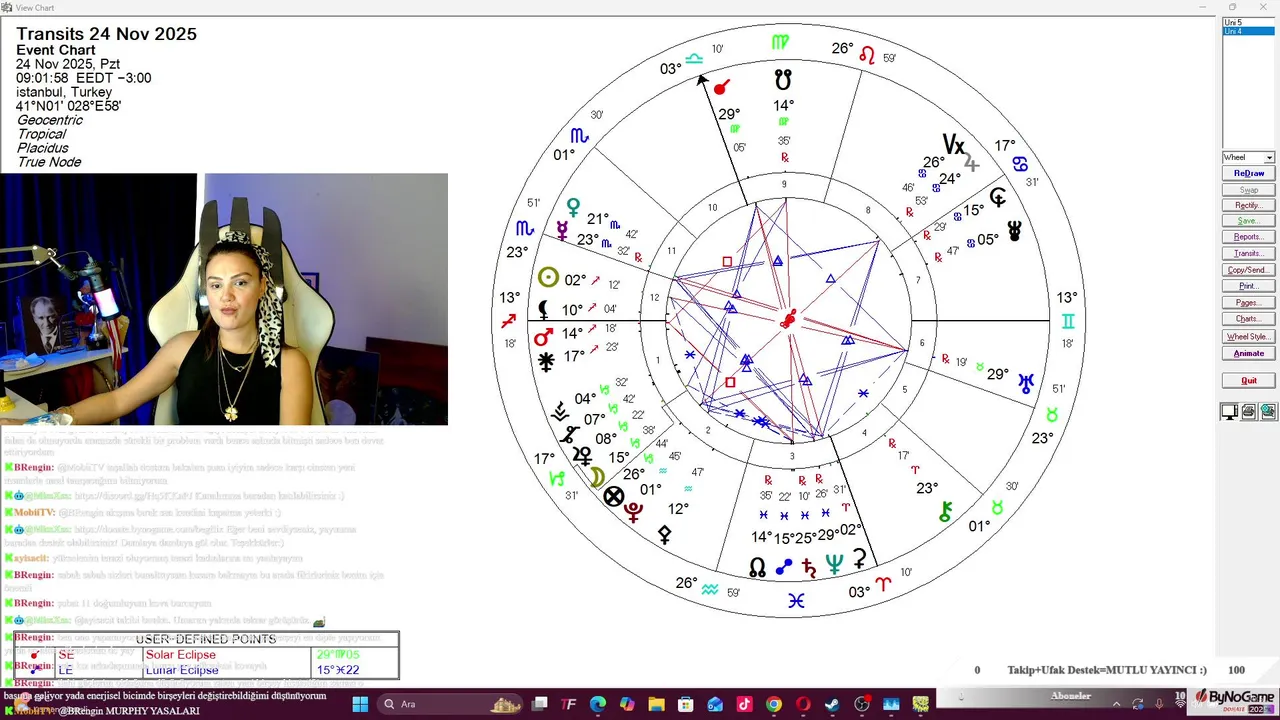Image resolution: width=1280 pixels, height=720 pixels.
Task: Click the ReDraw button
Action: [x=1248, y=173]
